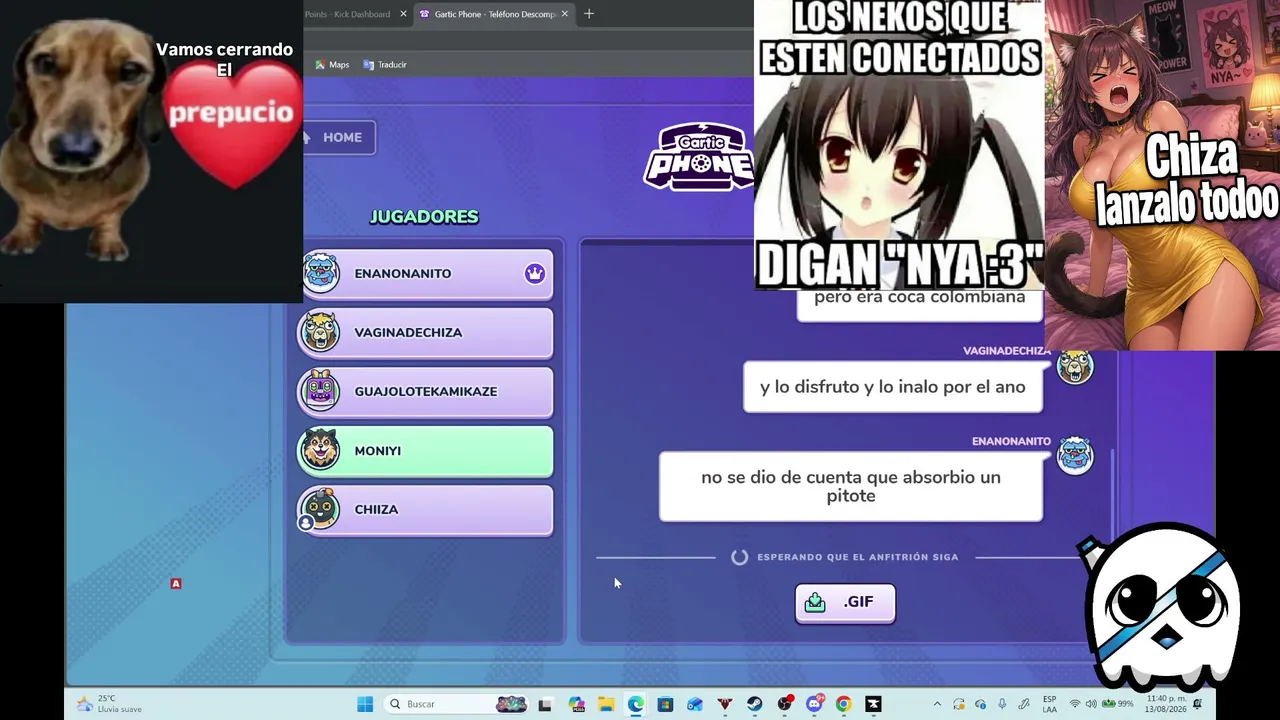Open the ESP LAA language switcher

(x=1049, y=704)
